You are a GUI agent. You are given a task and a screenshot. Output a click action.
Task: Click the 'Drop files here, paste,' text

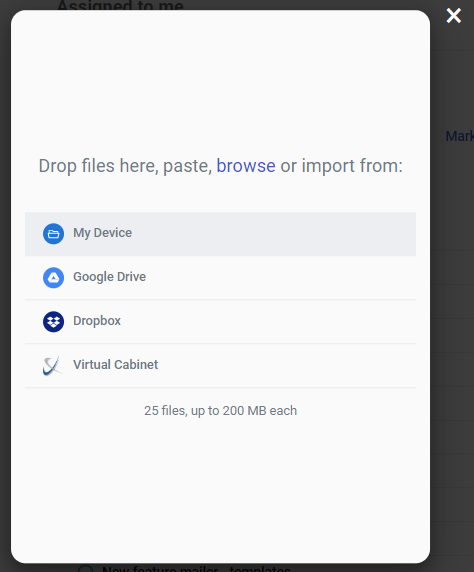[125, 166]
